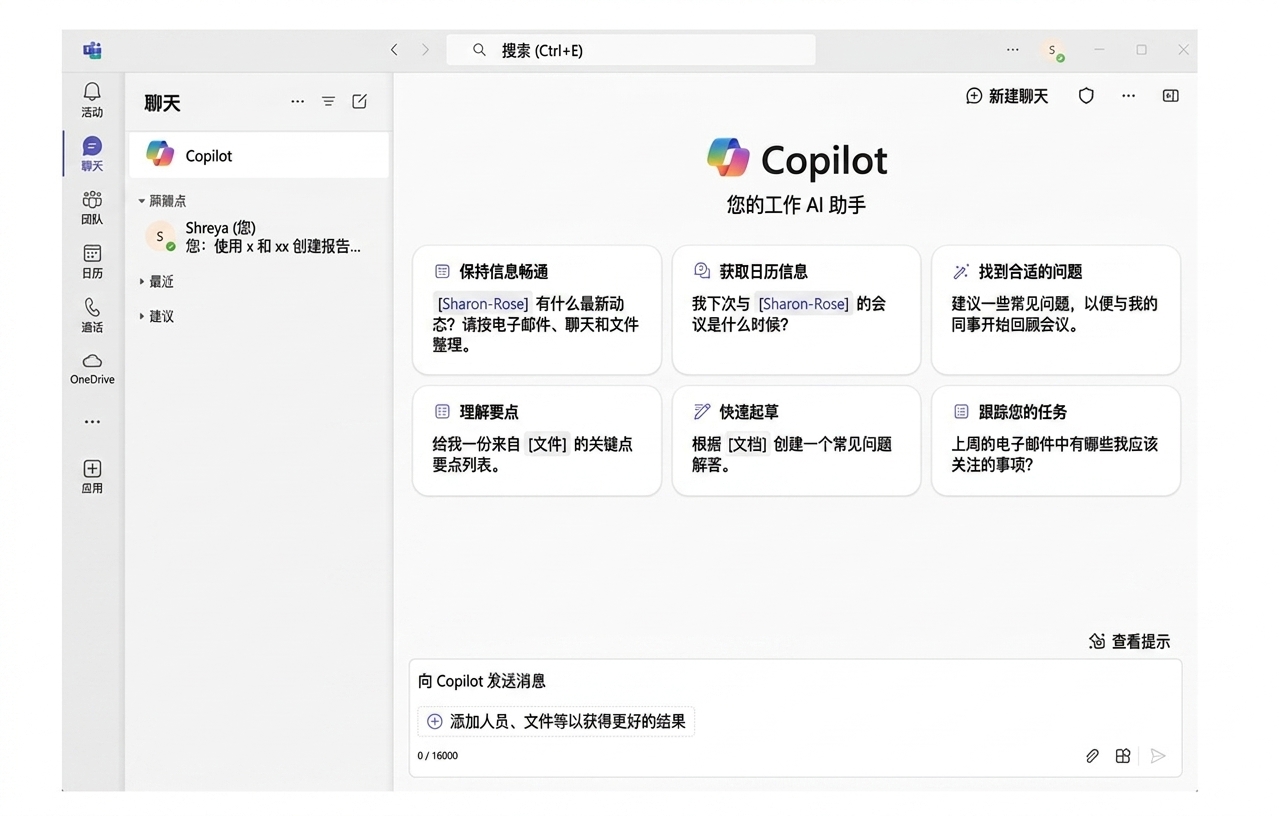Click the 聊天 heading in chat pane
Image resolution: width=1279 pixels, height=816 pixels.
pyautogui.click(x=162, y=103)
